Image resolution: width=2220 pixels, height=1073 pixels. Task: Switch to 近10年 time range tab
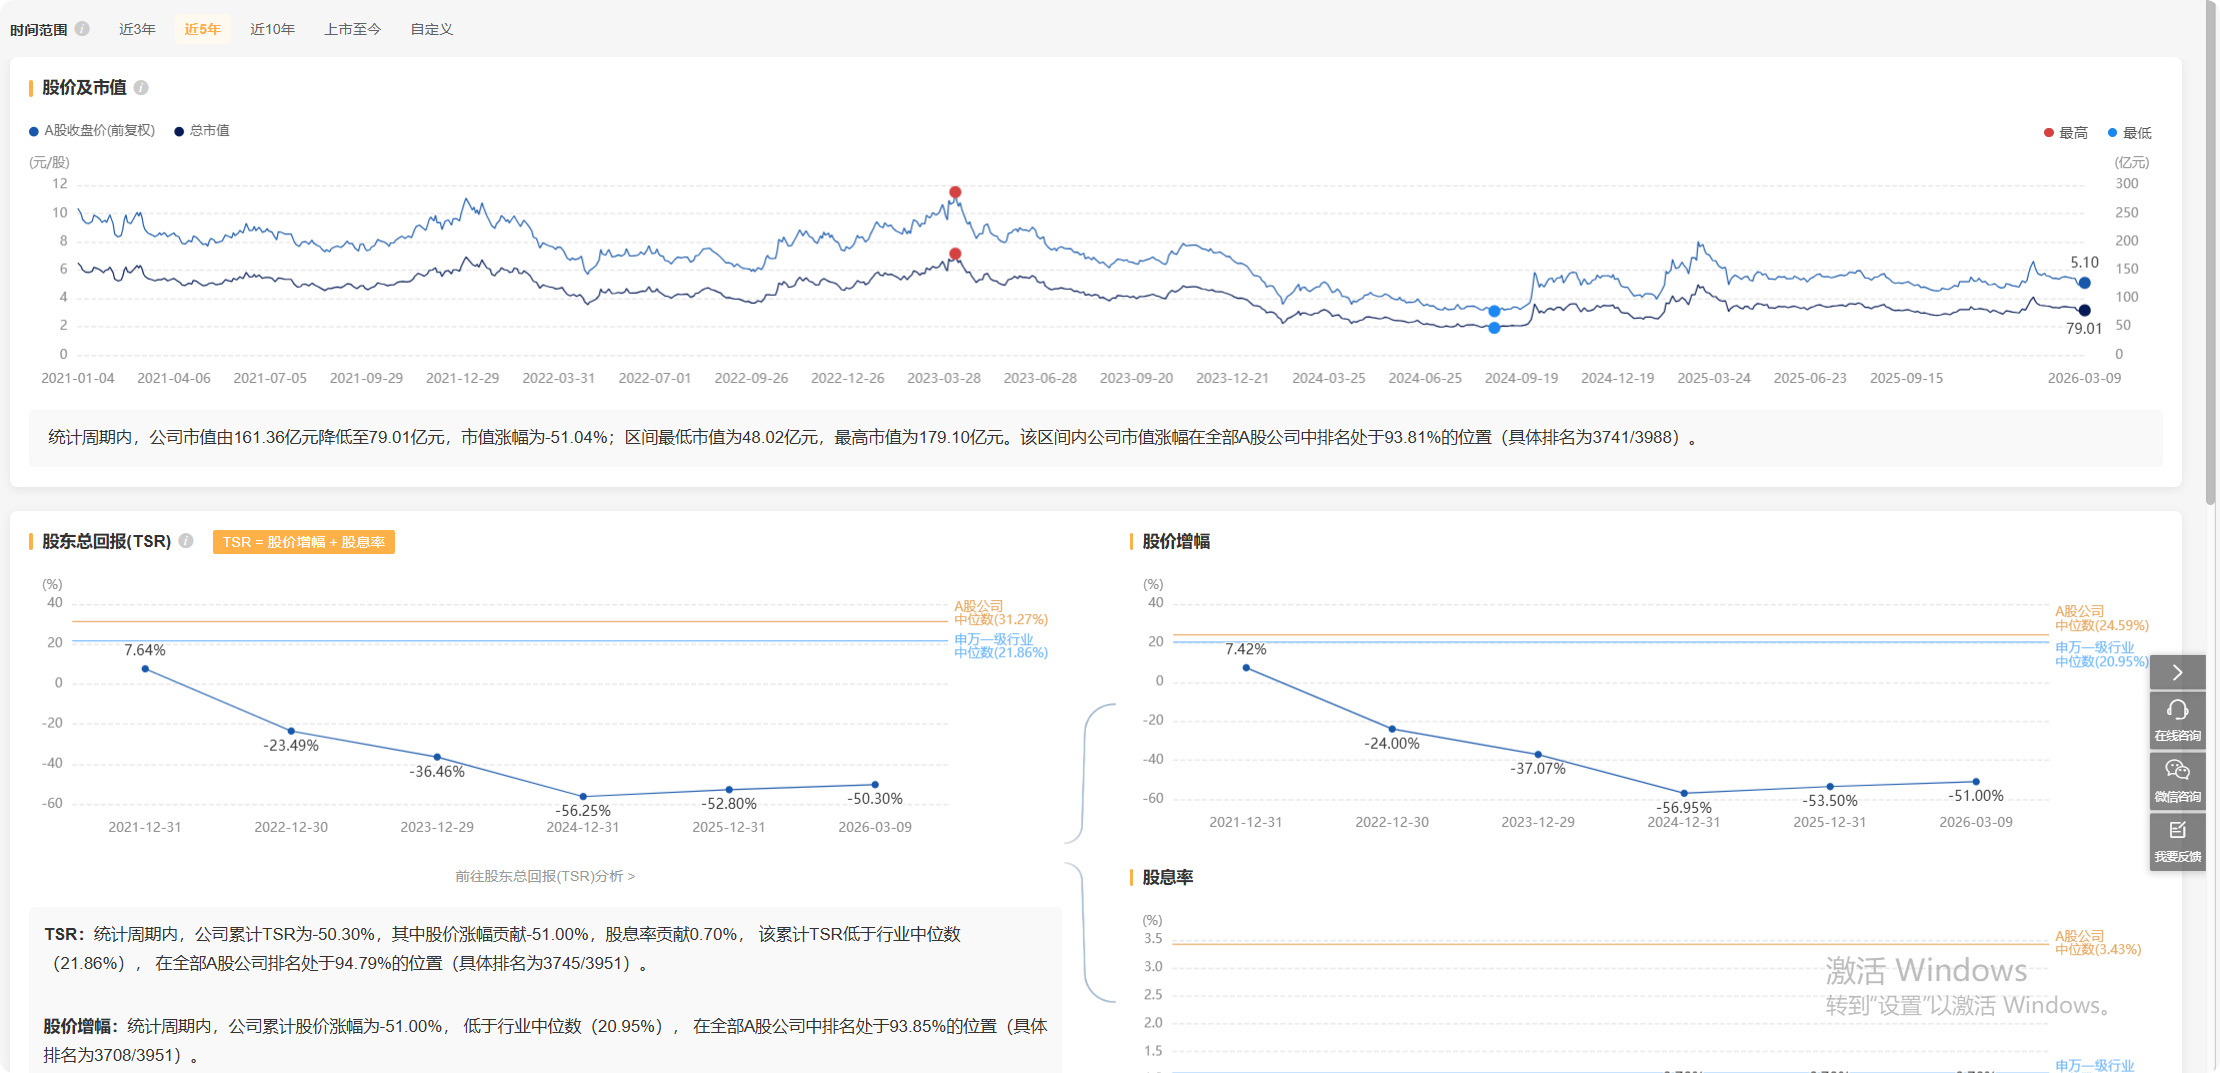(x=272, y=29)
